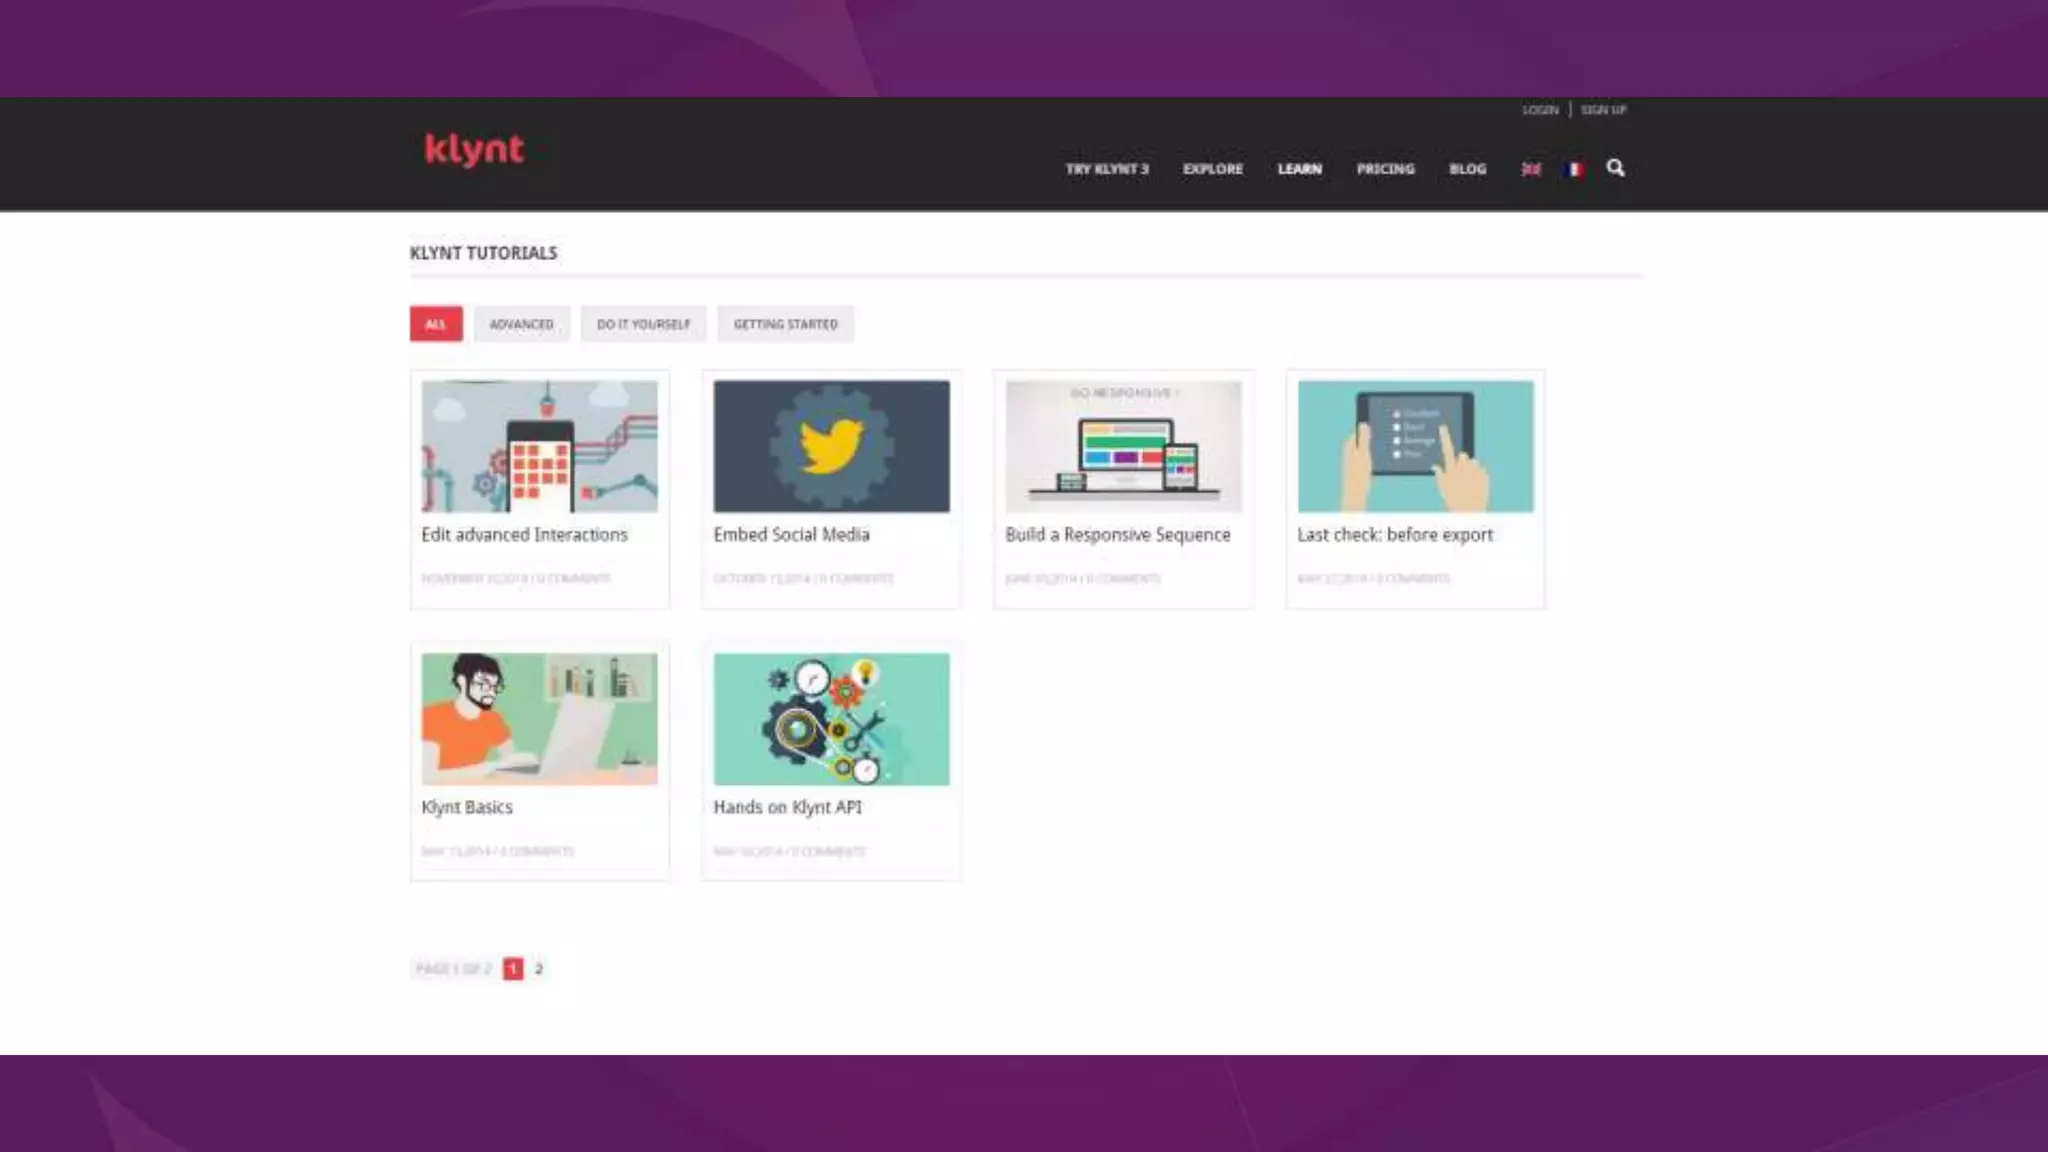This screenshot has width=2048, height=1152.
Task: Filter tutorials by Do It Yourself
Action: (643, 324)
